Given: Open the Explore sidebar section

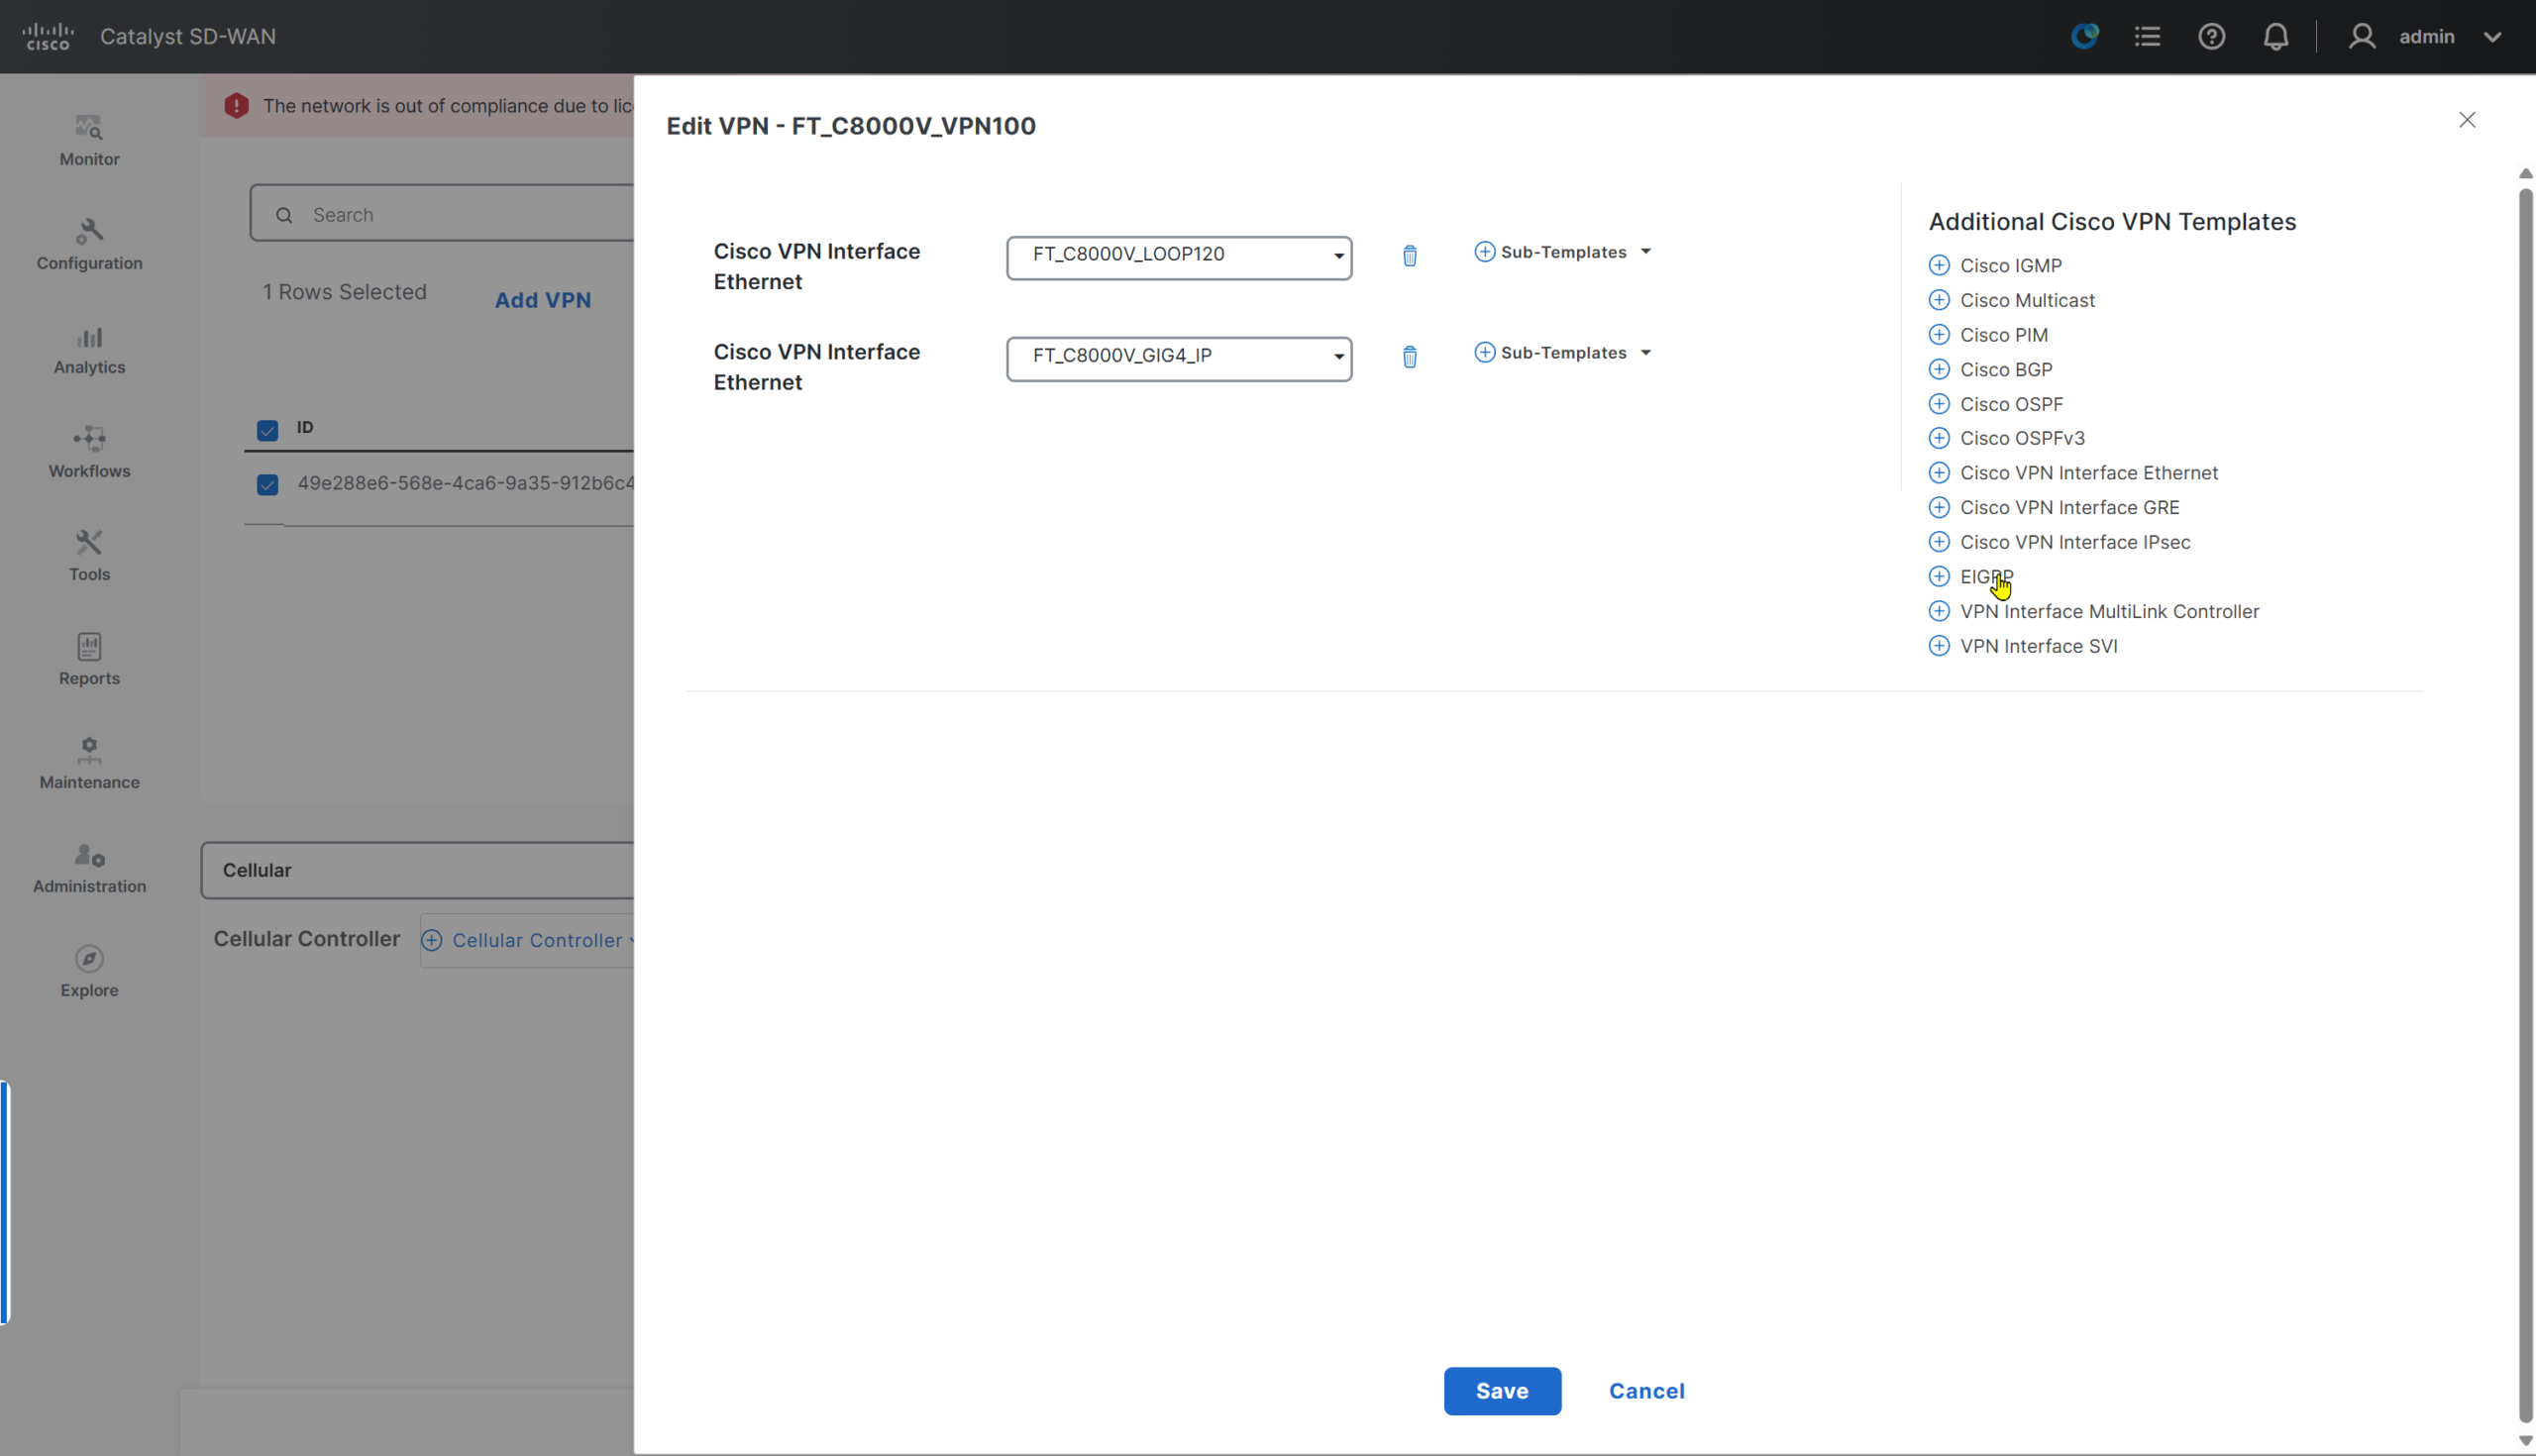Looking at the screenshot, I should pyautogui.click(x=89, y=972).
